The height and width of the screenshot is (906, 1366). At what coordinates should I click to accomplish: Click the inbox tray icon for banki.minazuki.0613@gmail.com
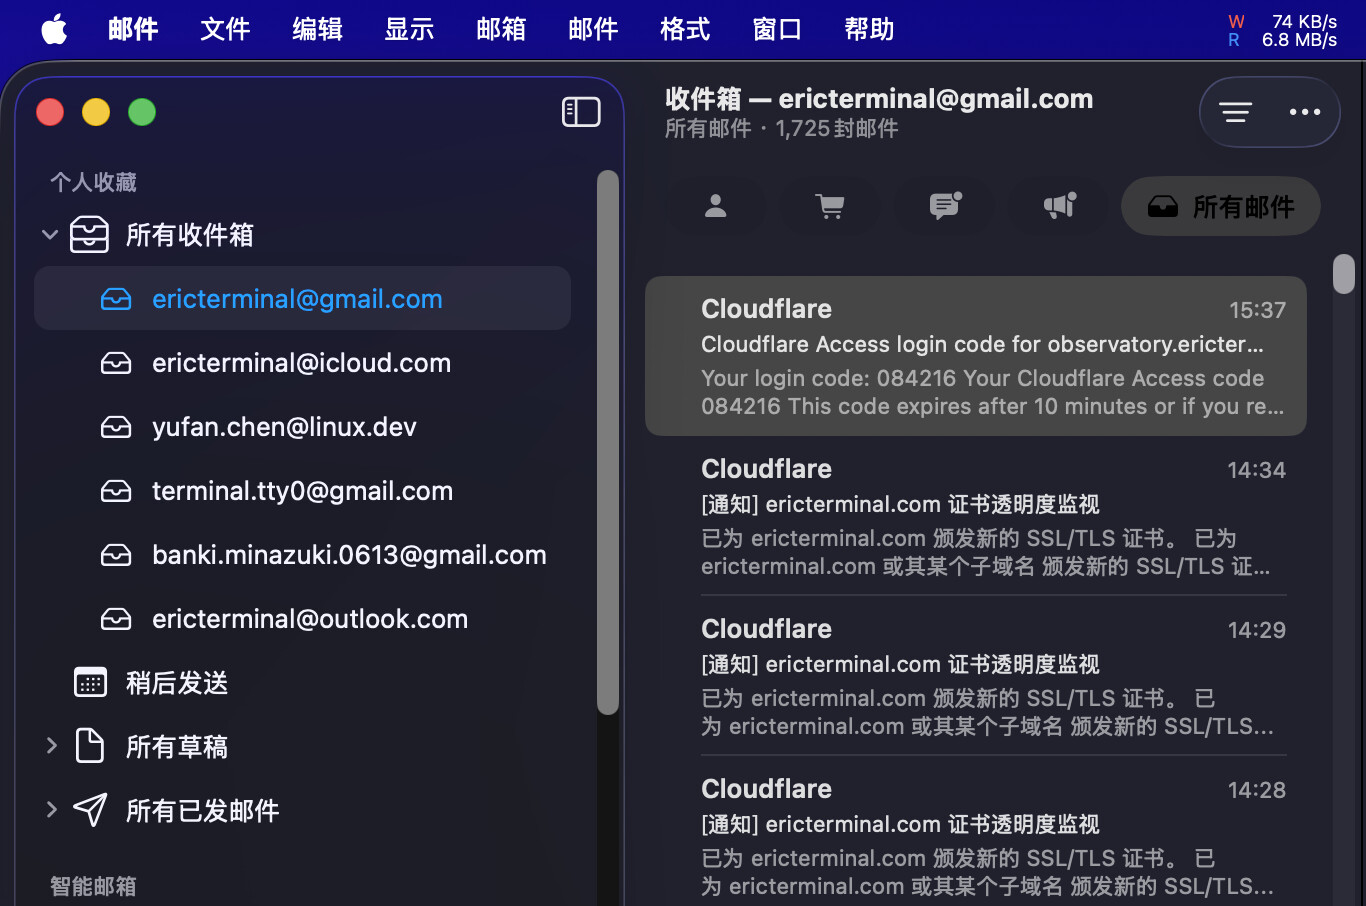click(116, 555)
